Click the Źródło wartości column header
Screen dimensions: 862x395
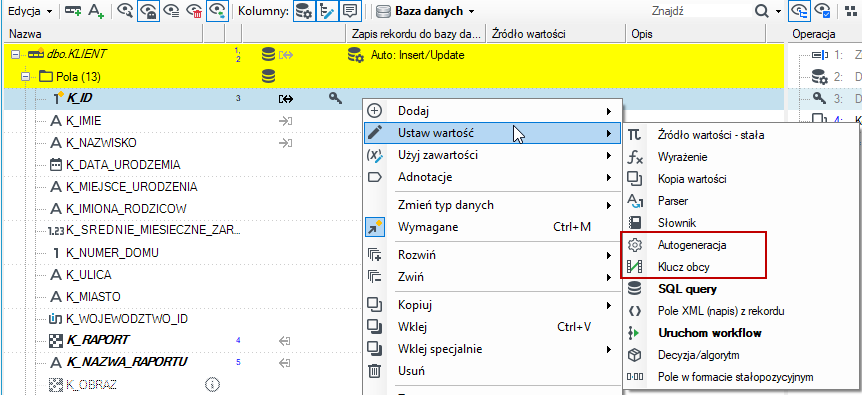click(556, 34)
